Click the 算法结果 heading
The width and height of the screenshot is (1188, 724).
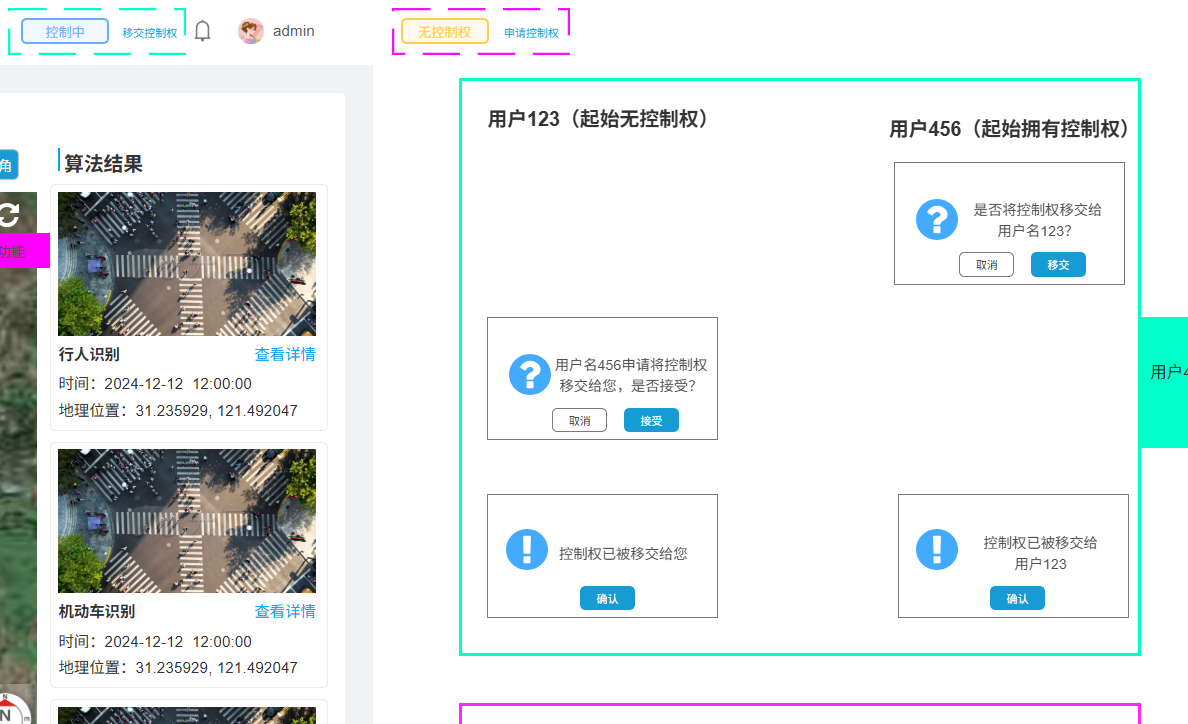[x=103, y=164]
